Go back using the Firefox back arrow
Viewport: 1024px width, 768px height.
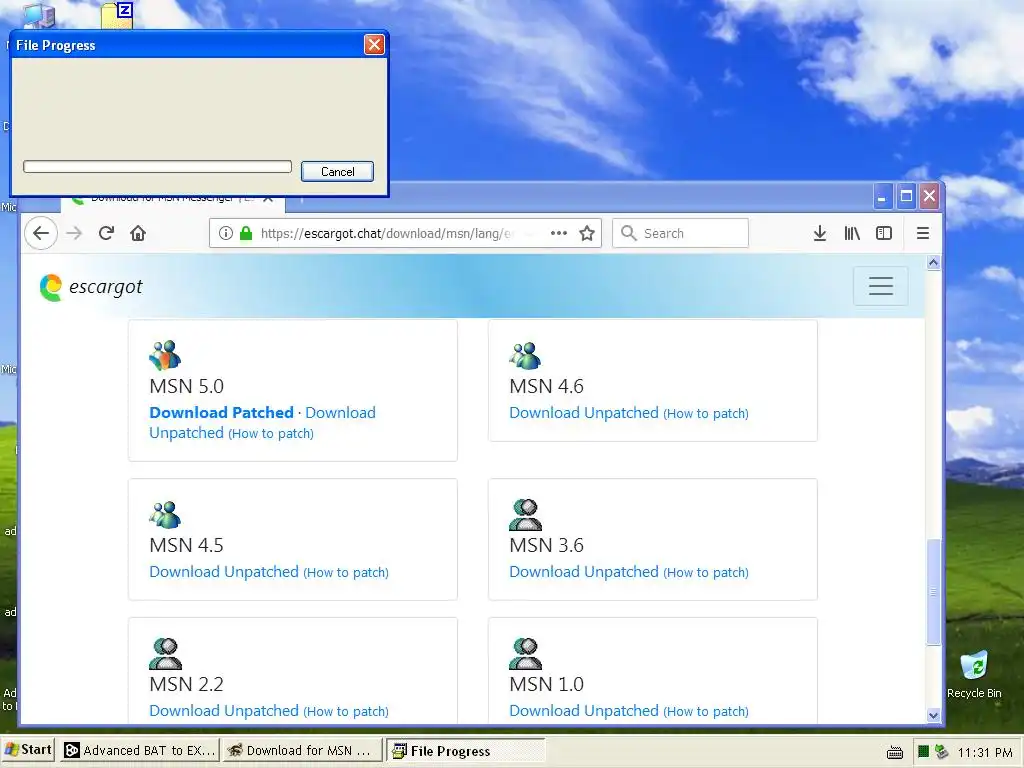coord(41,233)
